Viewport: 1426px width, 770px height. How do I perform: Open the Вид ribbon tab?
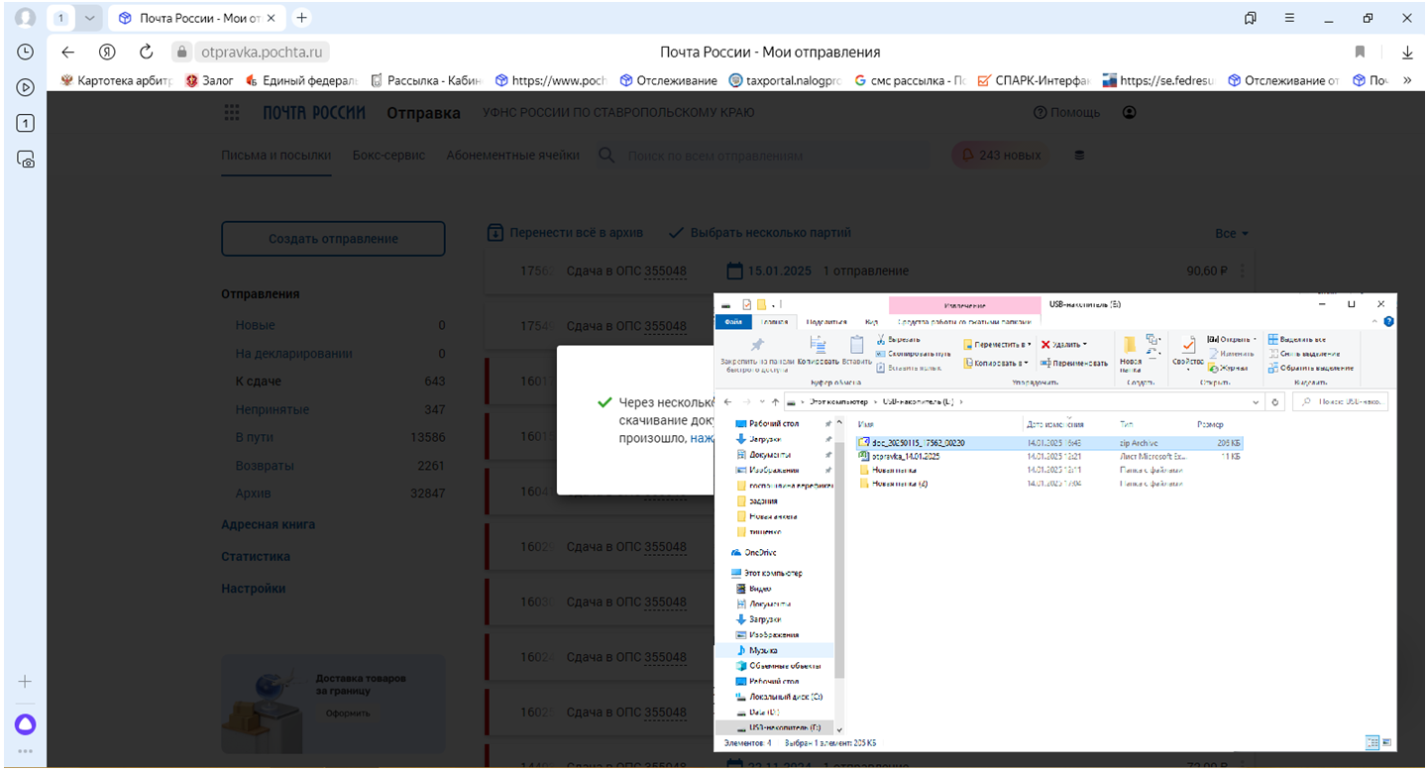pos(871,322)
